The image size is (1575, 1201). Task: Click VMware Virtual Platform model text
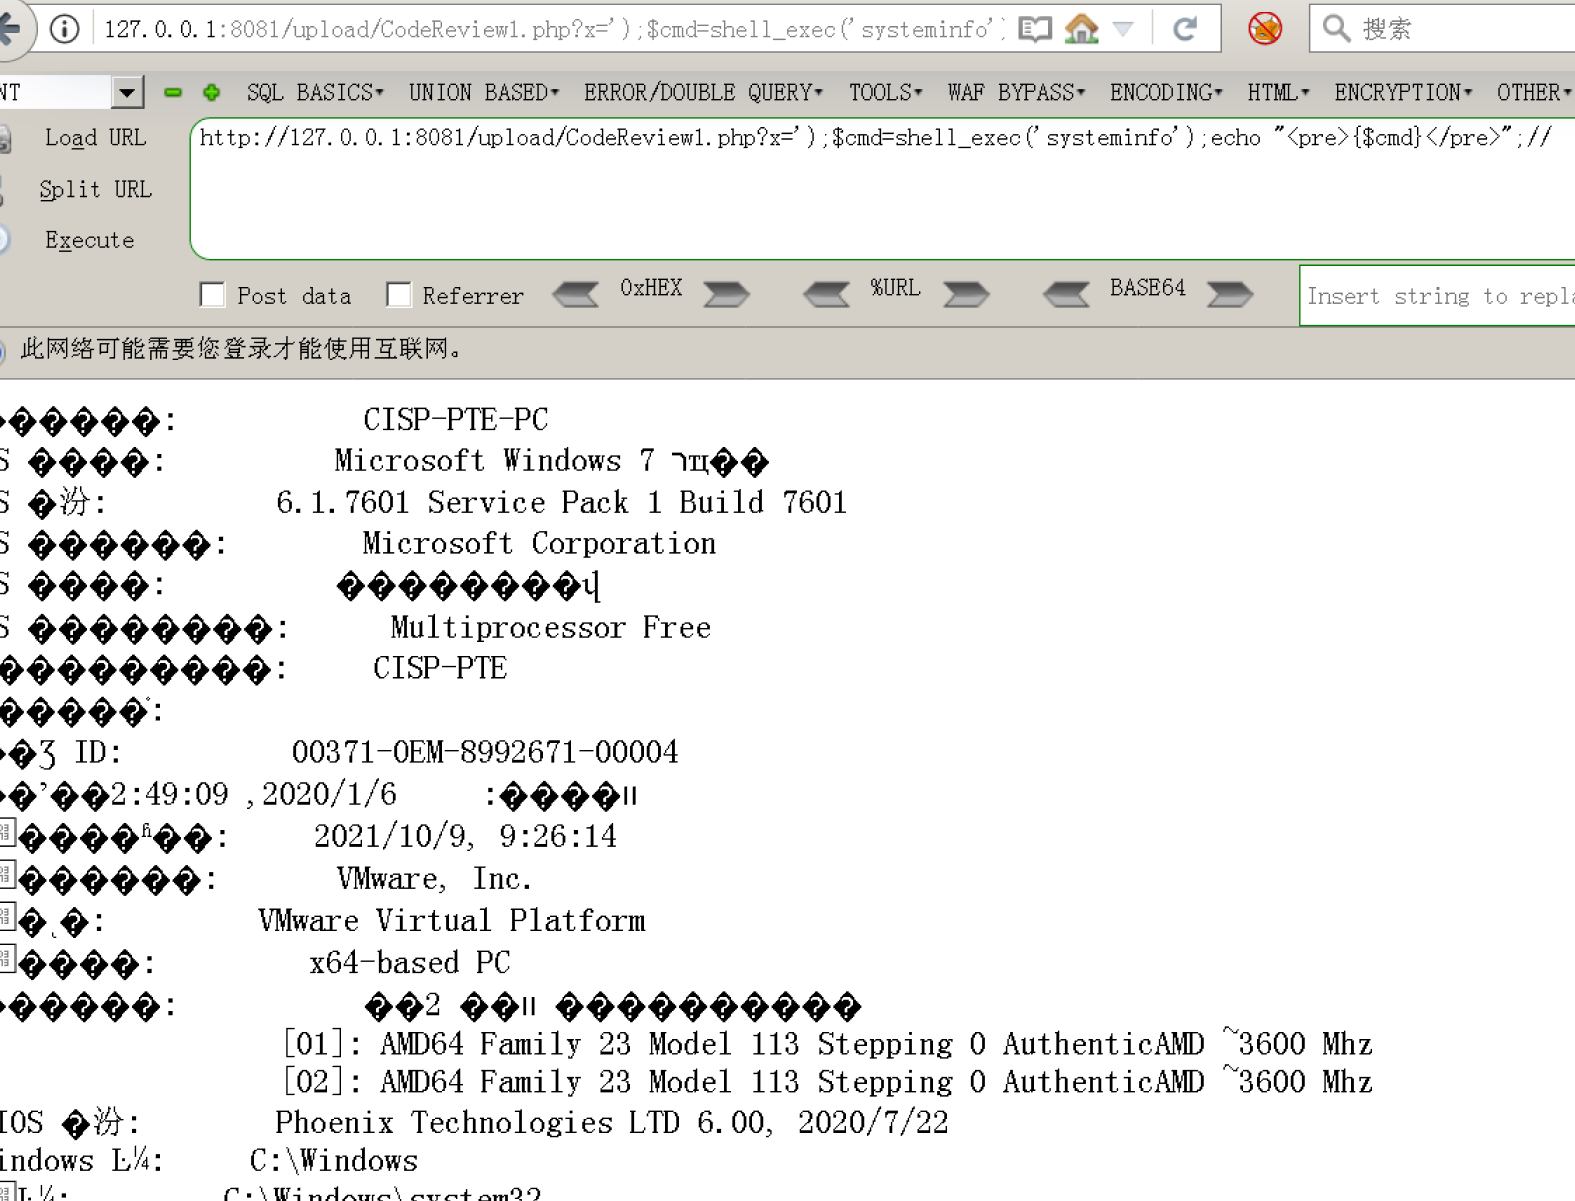point(451,920)
